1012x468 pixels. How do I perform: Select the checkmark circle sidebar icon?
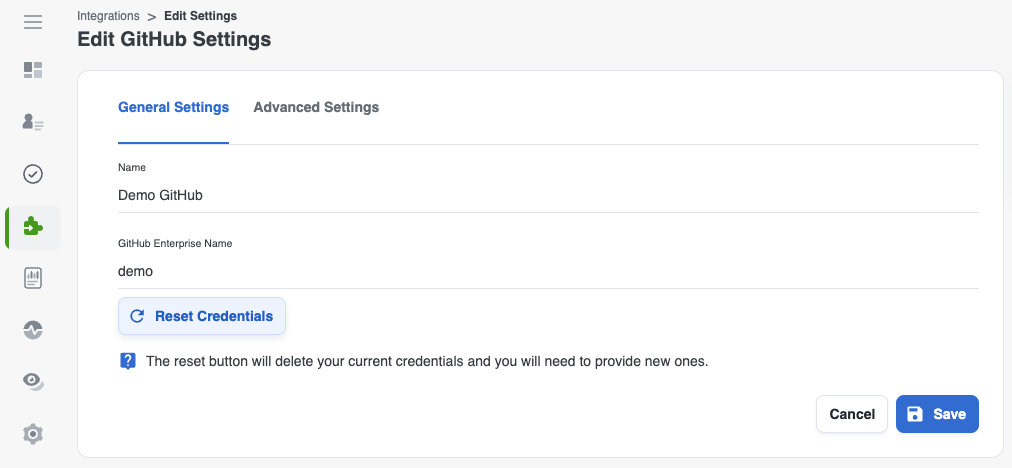pos(33,174)
